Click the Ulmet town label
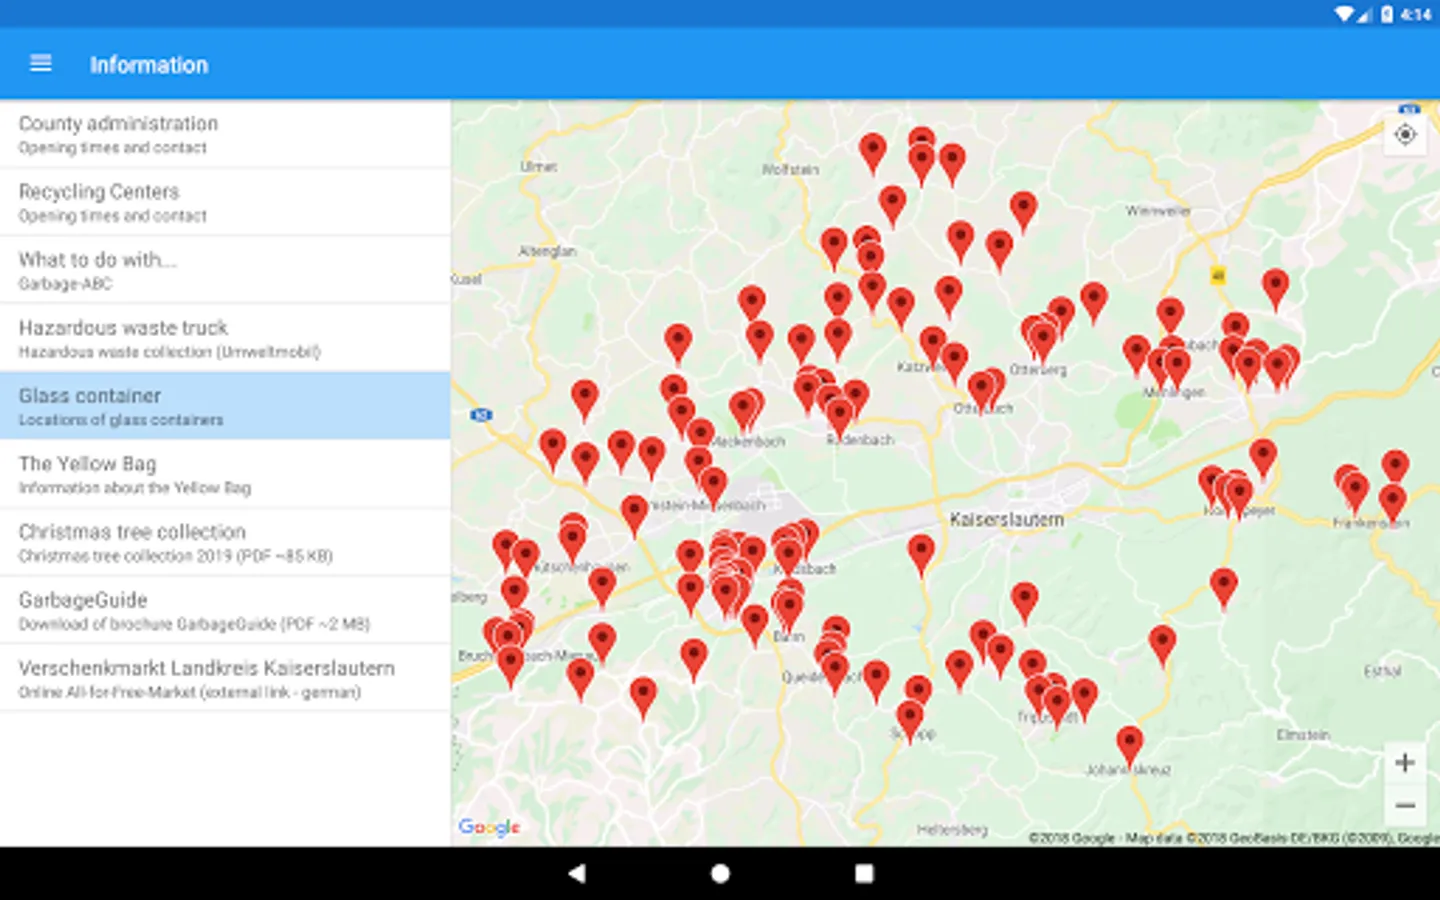 pyautogui.click(x=539, y=166)
